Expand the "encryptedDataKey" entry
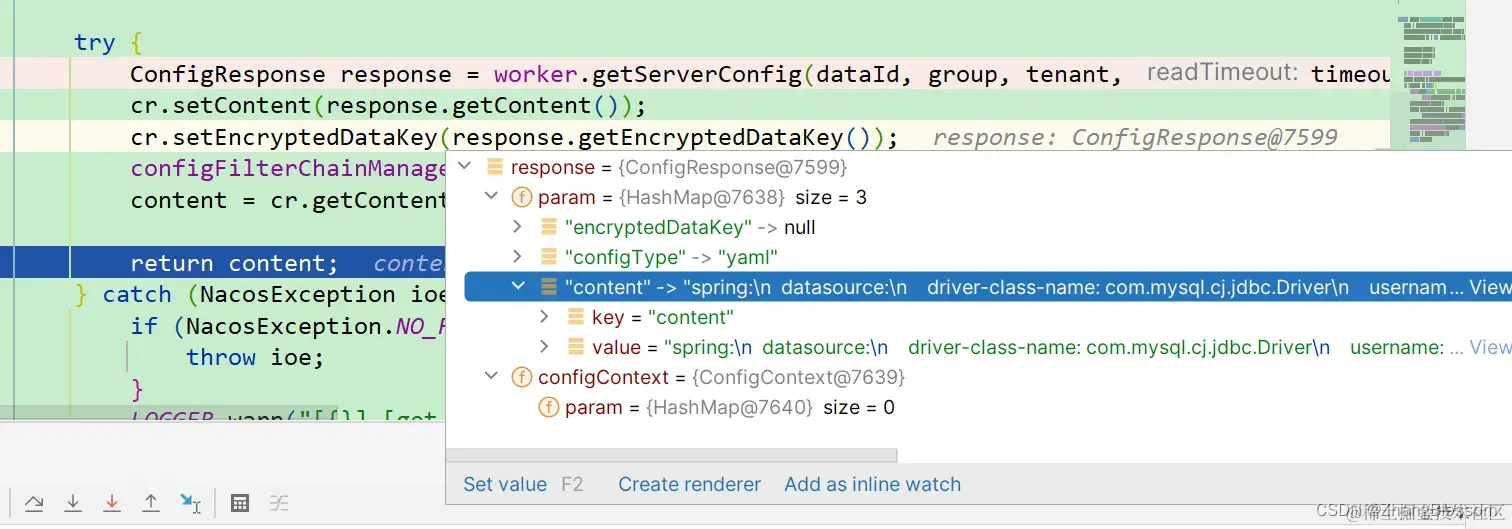 tap(518, 227)
